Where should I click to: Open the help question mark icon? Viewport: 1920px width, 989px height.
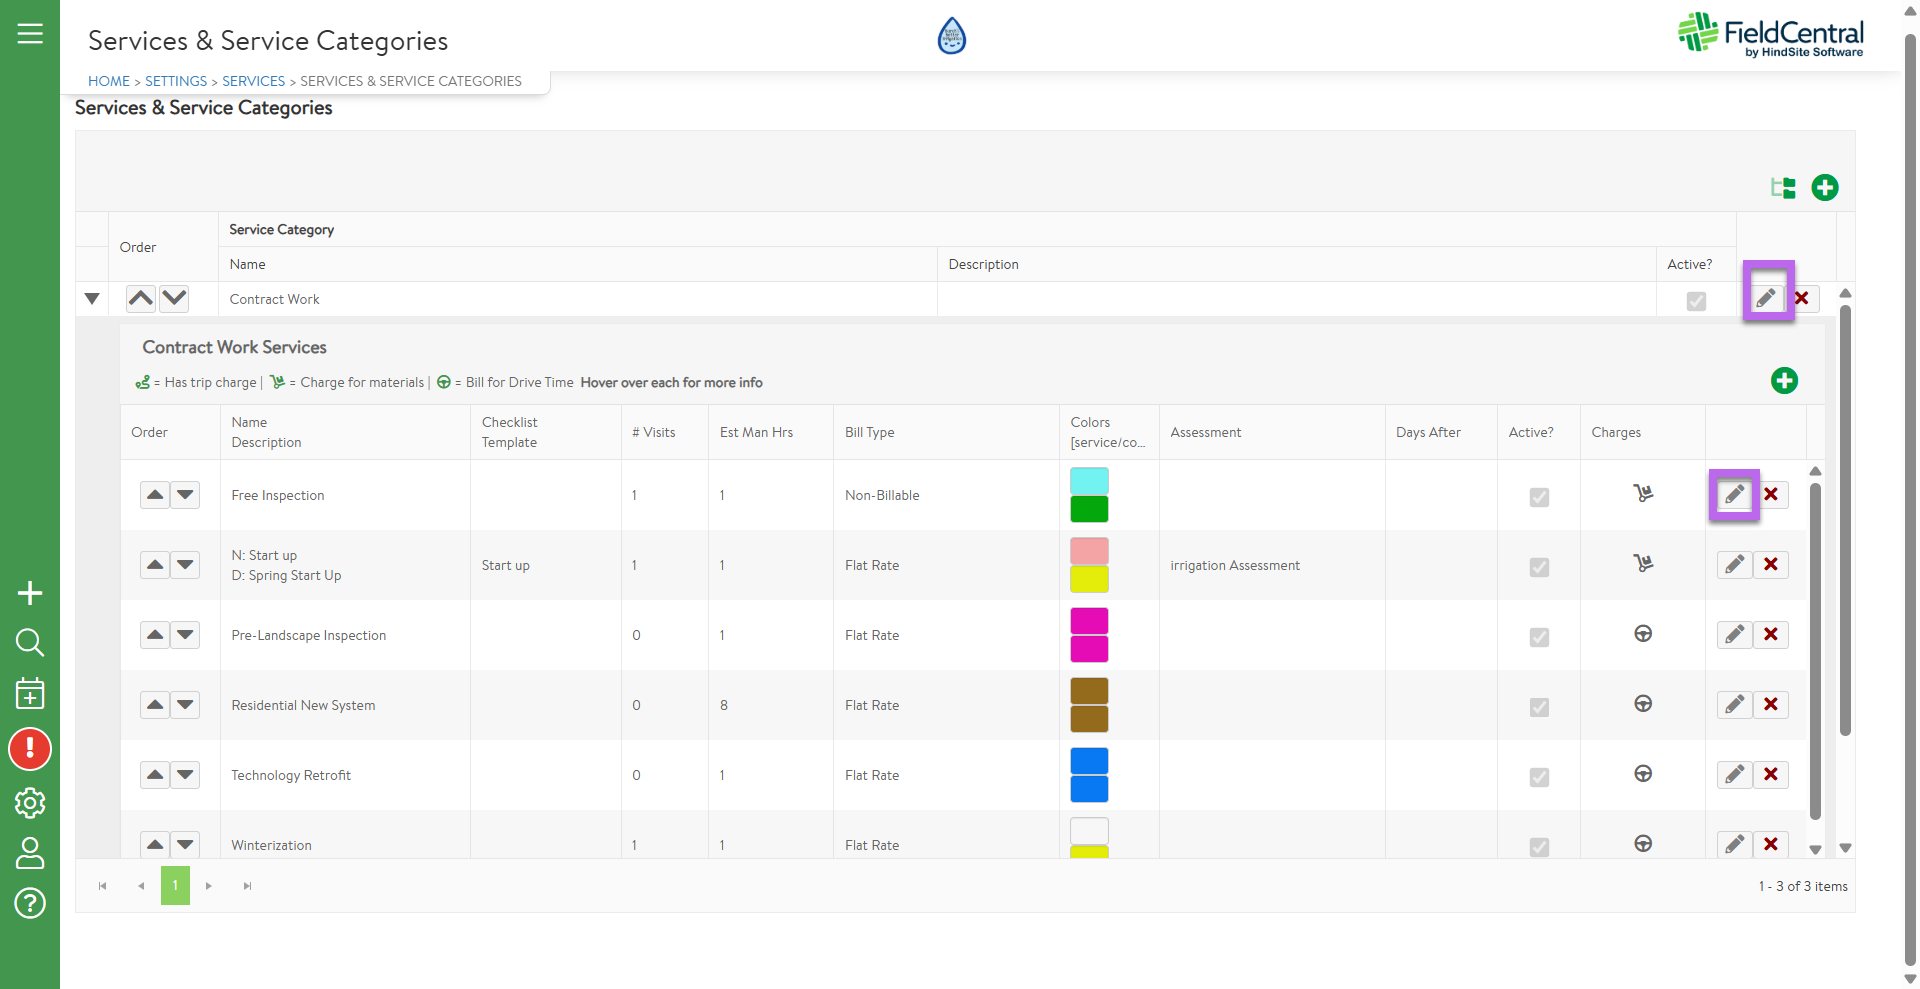(x=30, y=903)
